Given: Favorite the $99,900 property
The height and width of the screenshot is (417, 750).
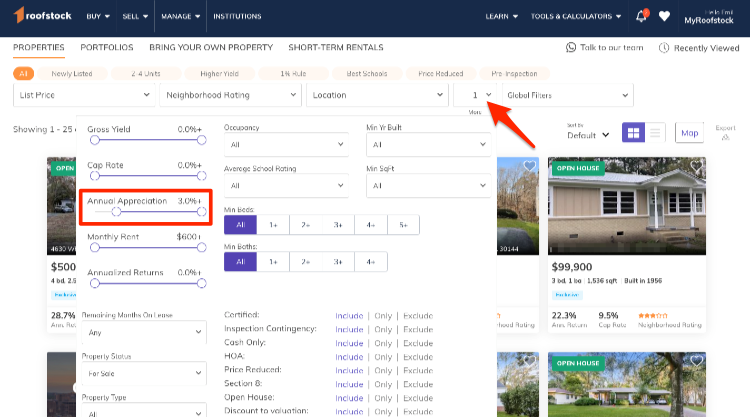Looking at the screenshot, I should pos(696,166).
